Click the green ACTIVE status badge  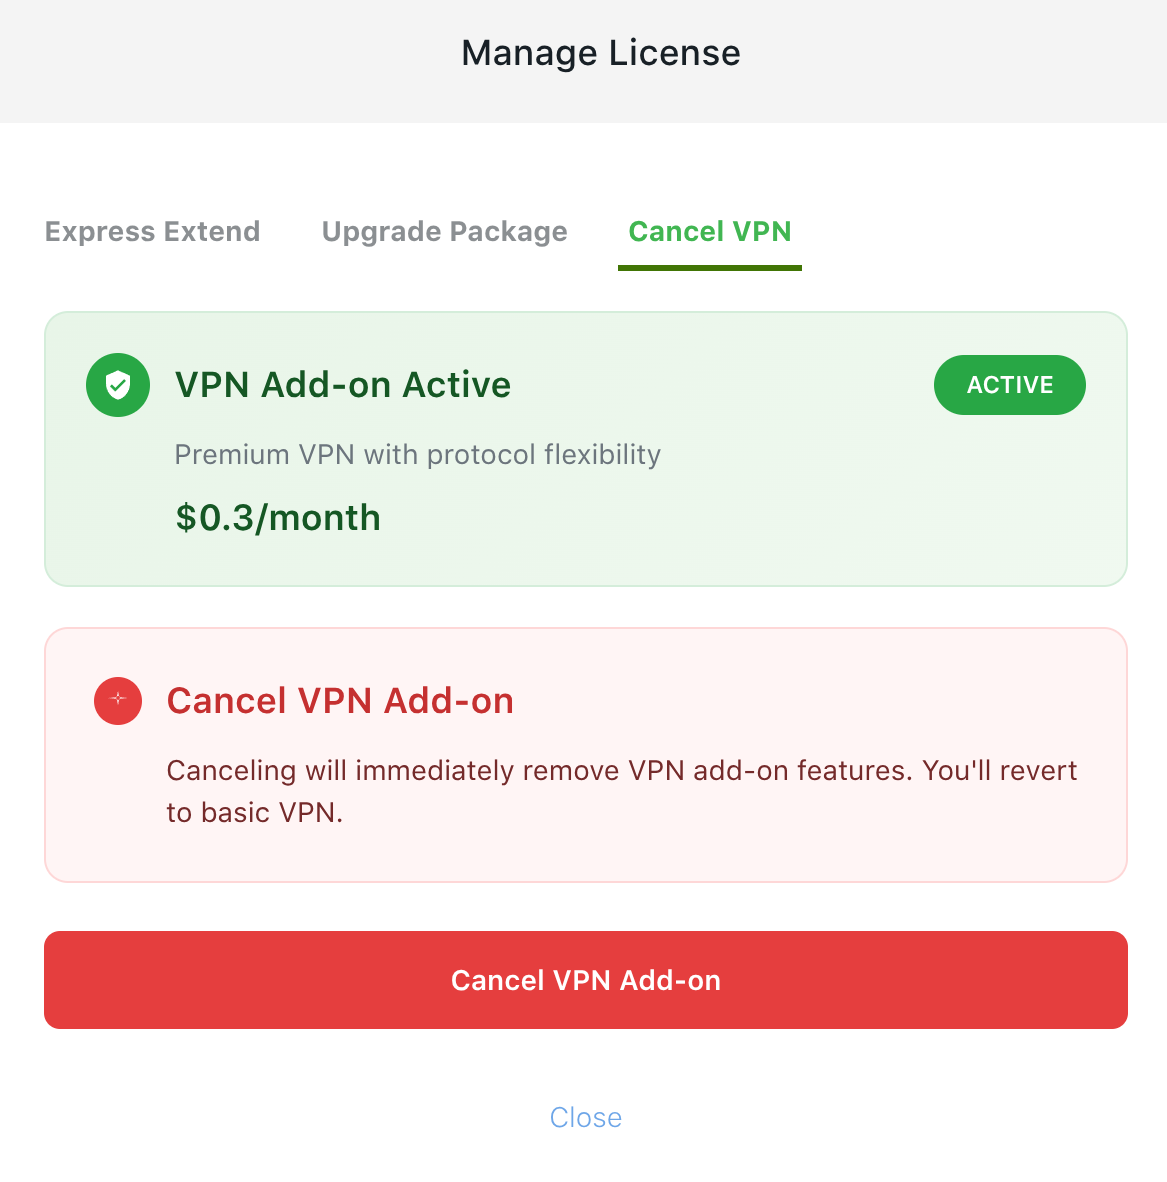[x=1009, y=384]
